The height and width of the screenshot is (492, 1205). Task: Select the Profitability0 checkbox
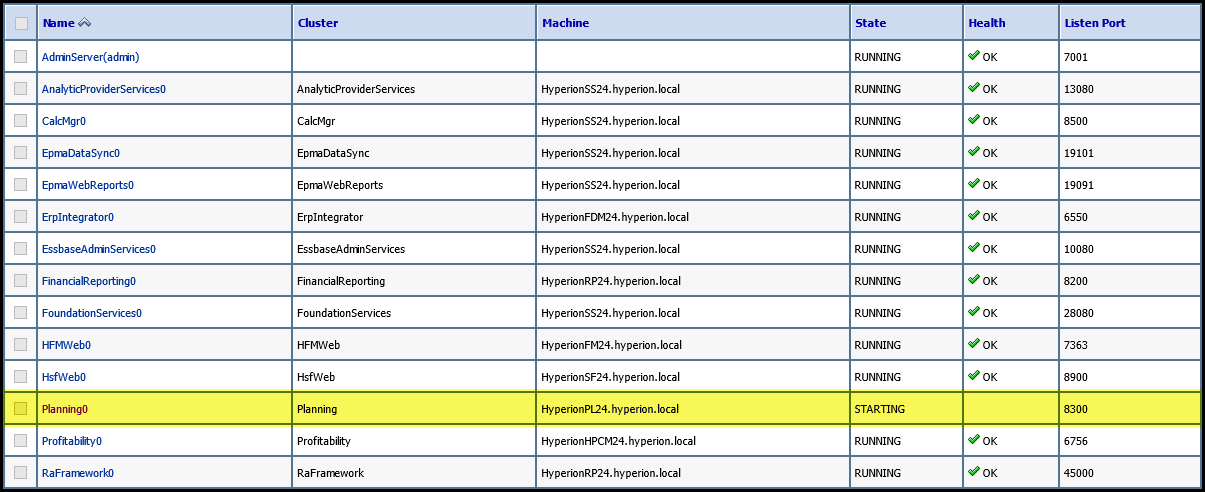(21, 441)
